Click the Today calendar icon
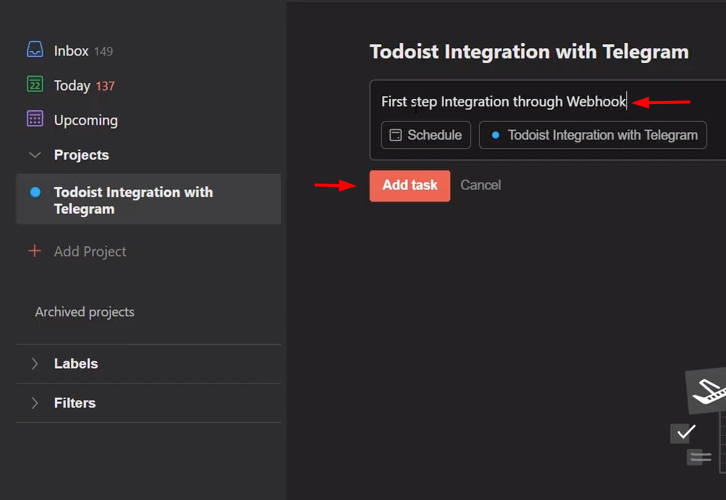 coord(35,84)
